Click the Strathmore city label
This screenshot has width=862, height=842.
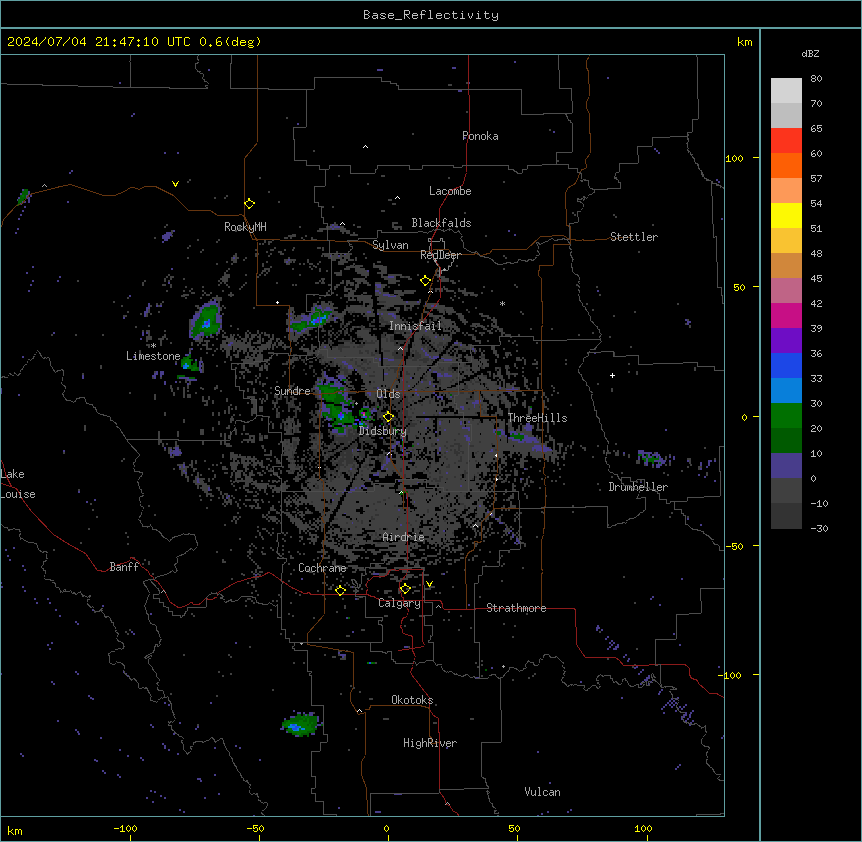[x=516, y=608]
